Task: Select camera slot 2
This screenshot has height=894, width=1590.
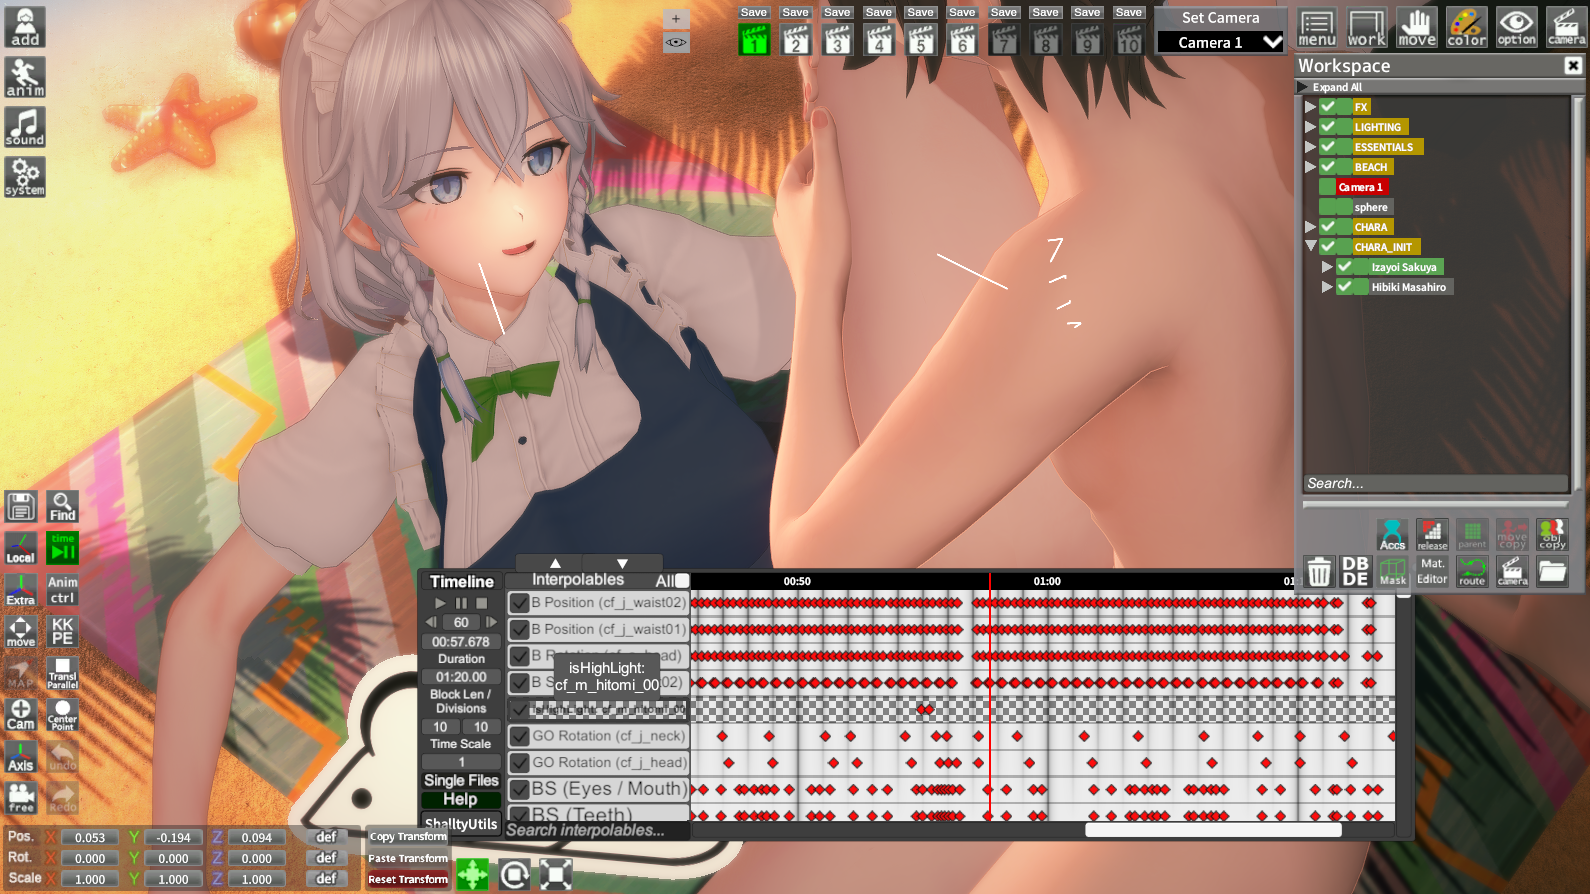Action: click(x=796, y=39)
